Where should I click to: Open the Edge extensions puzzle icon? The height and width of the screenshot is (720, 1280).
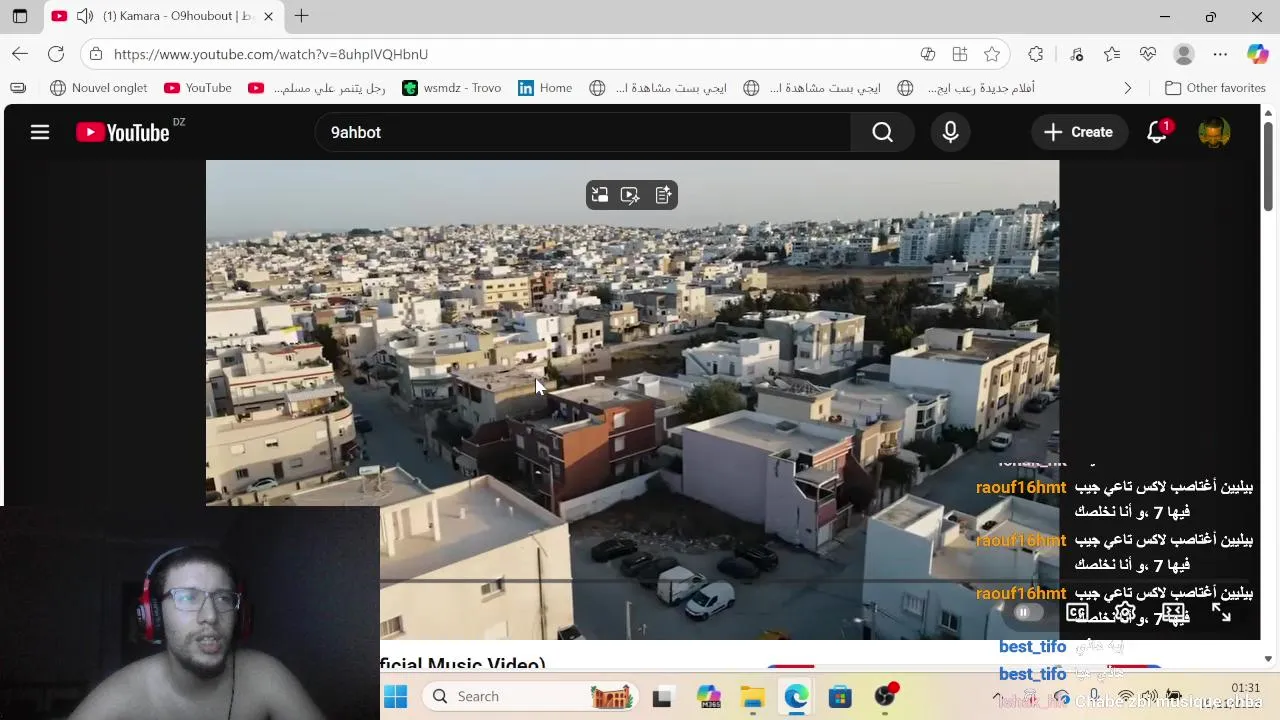[x=1036, y=54]
